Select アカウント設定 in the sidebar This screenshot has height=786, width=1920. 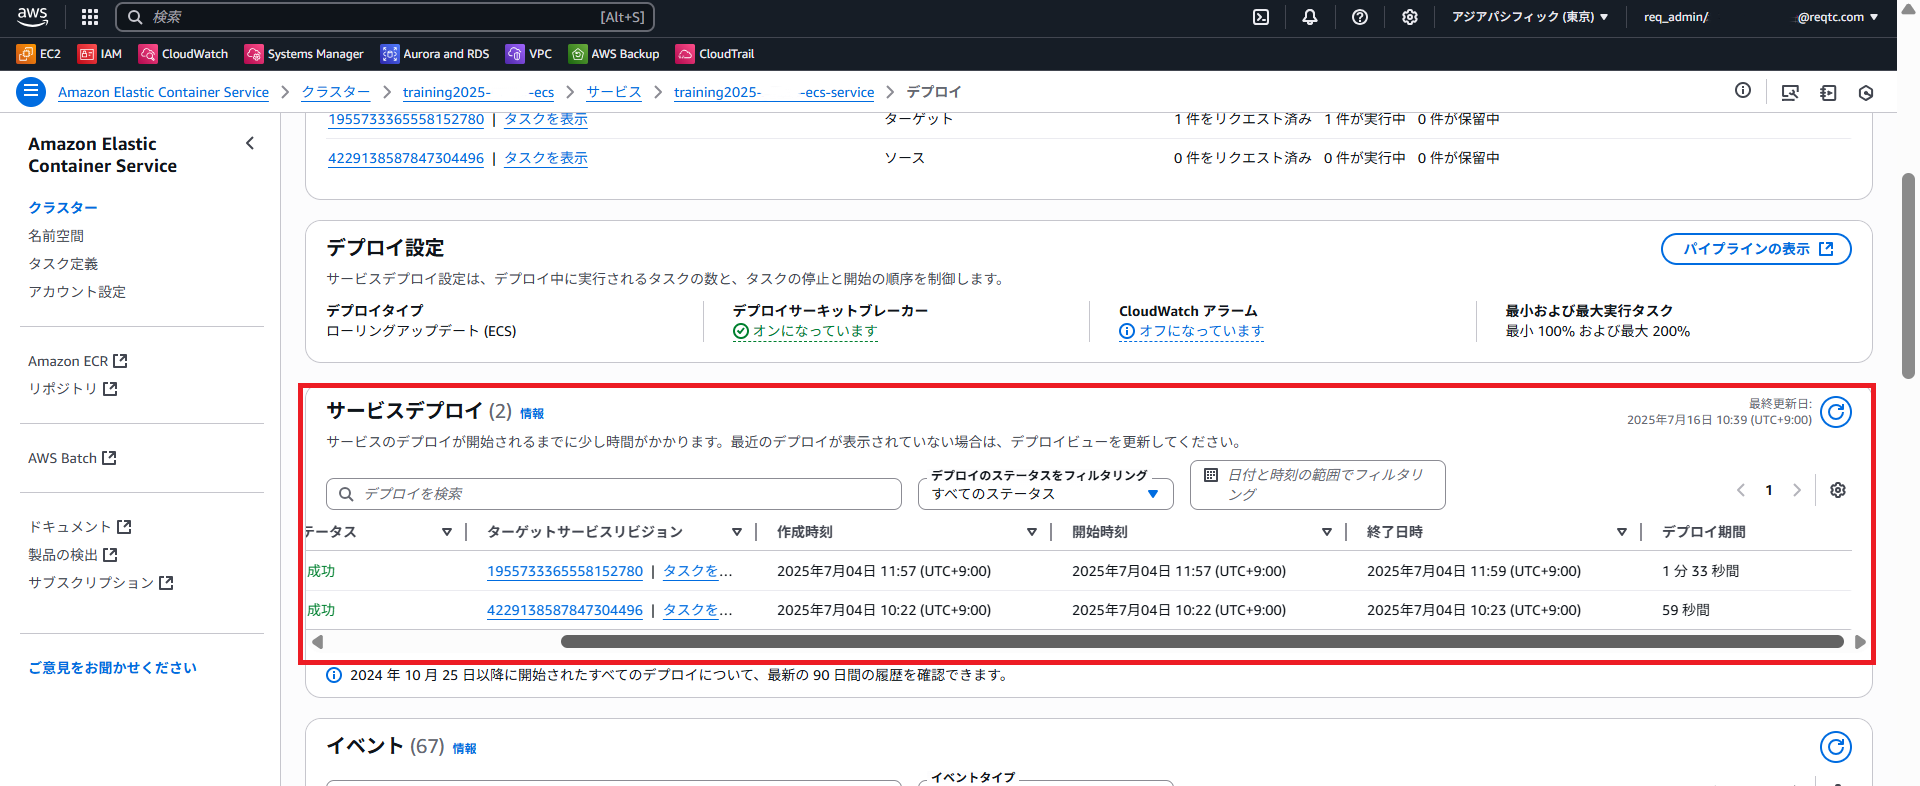(x=77, y=292)
